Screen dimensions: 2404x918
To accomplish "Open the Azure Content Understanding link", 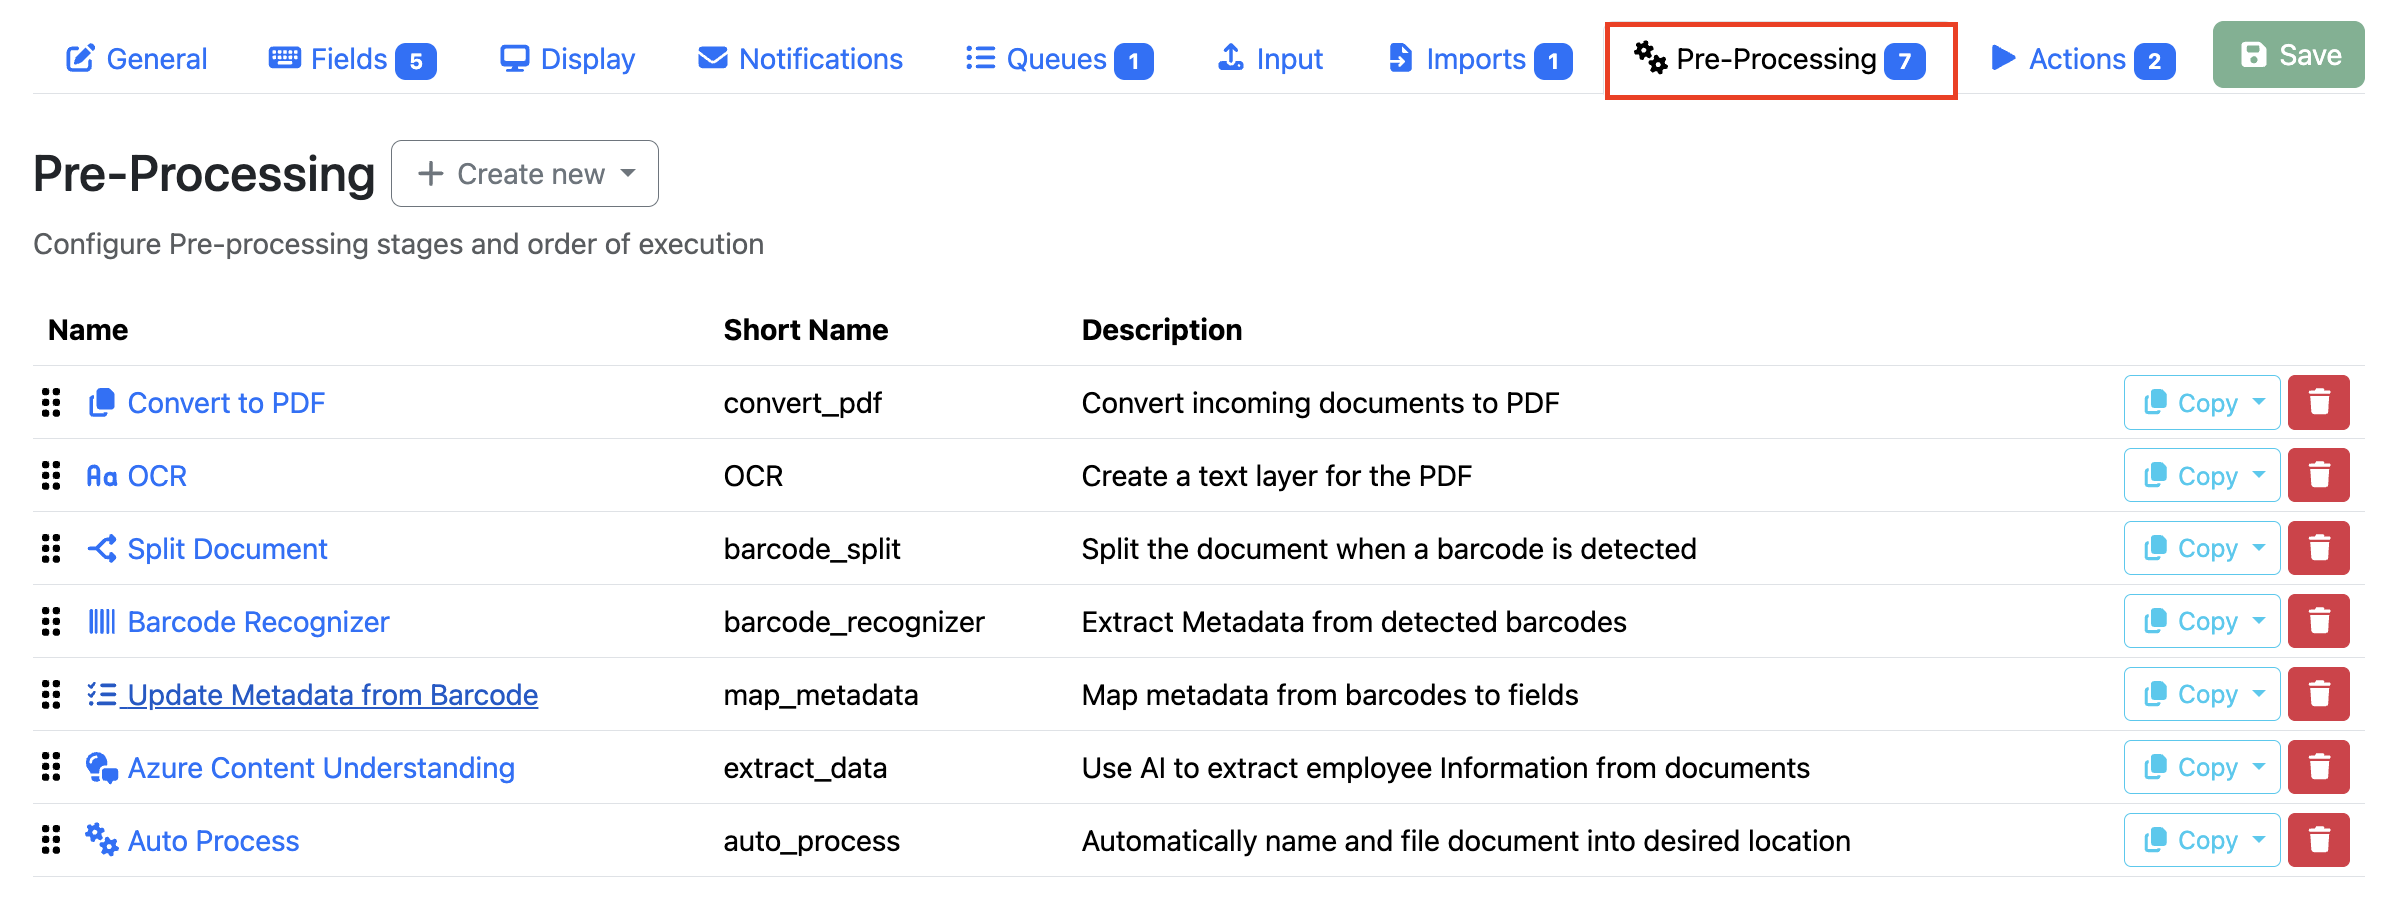I will click(x=321, y=768).
